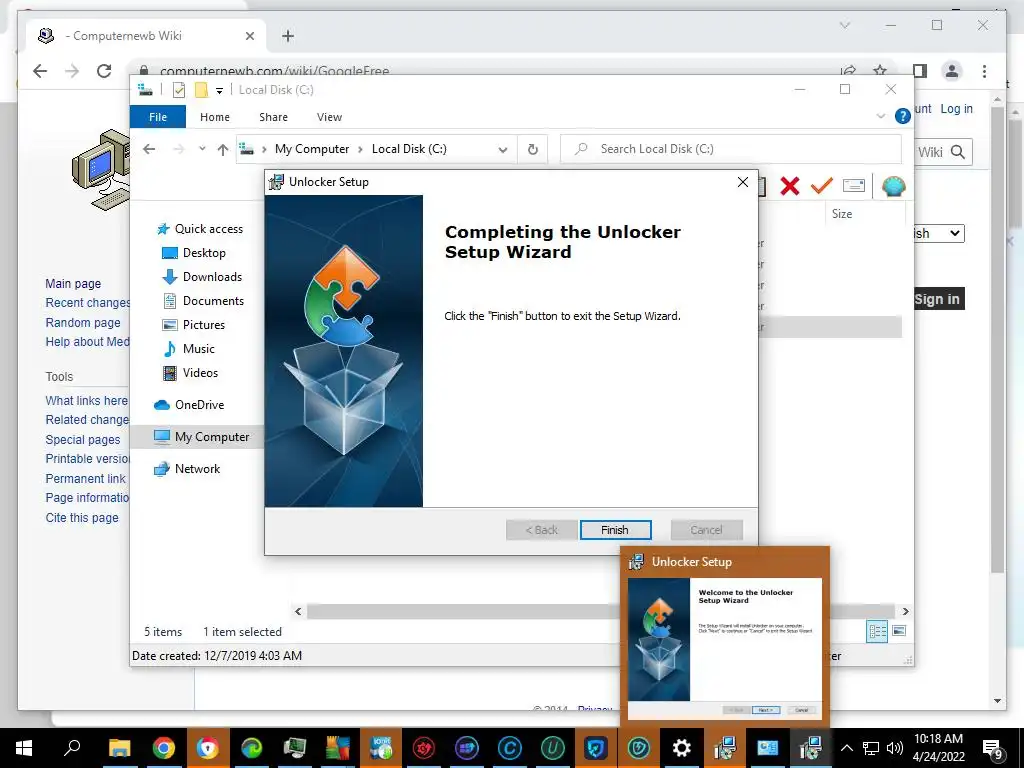This screenshot has height=768, width=1024.
Task: Click Finish in the Unlocker Setup wizard
Action: point(615,530)
